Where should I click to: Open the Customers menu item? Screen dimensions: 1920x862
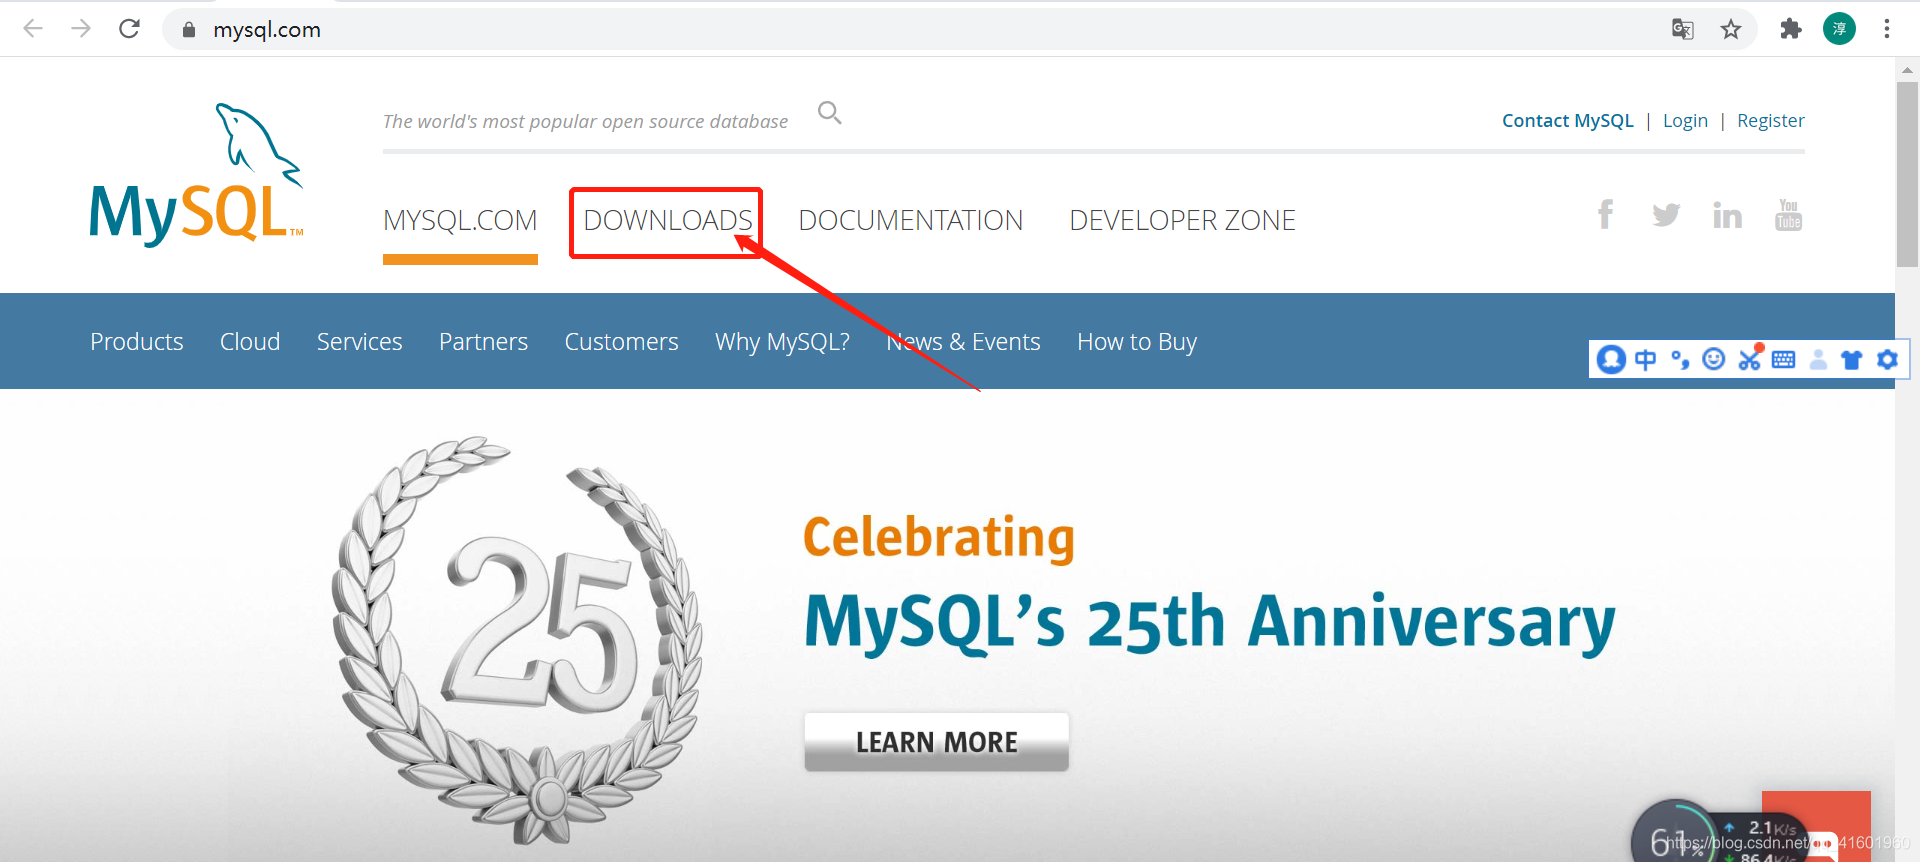tap(621, 342)
